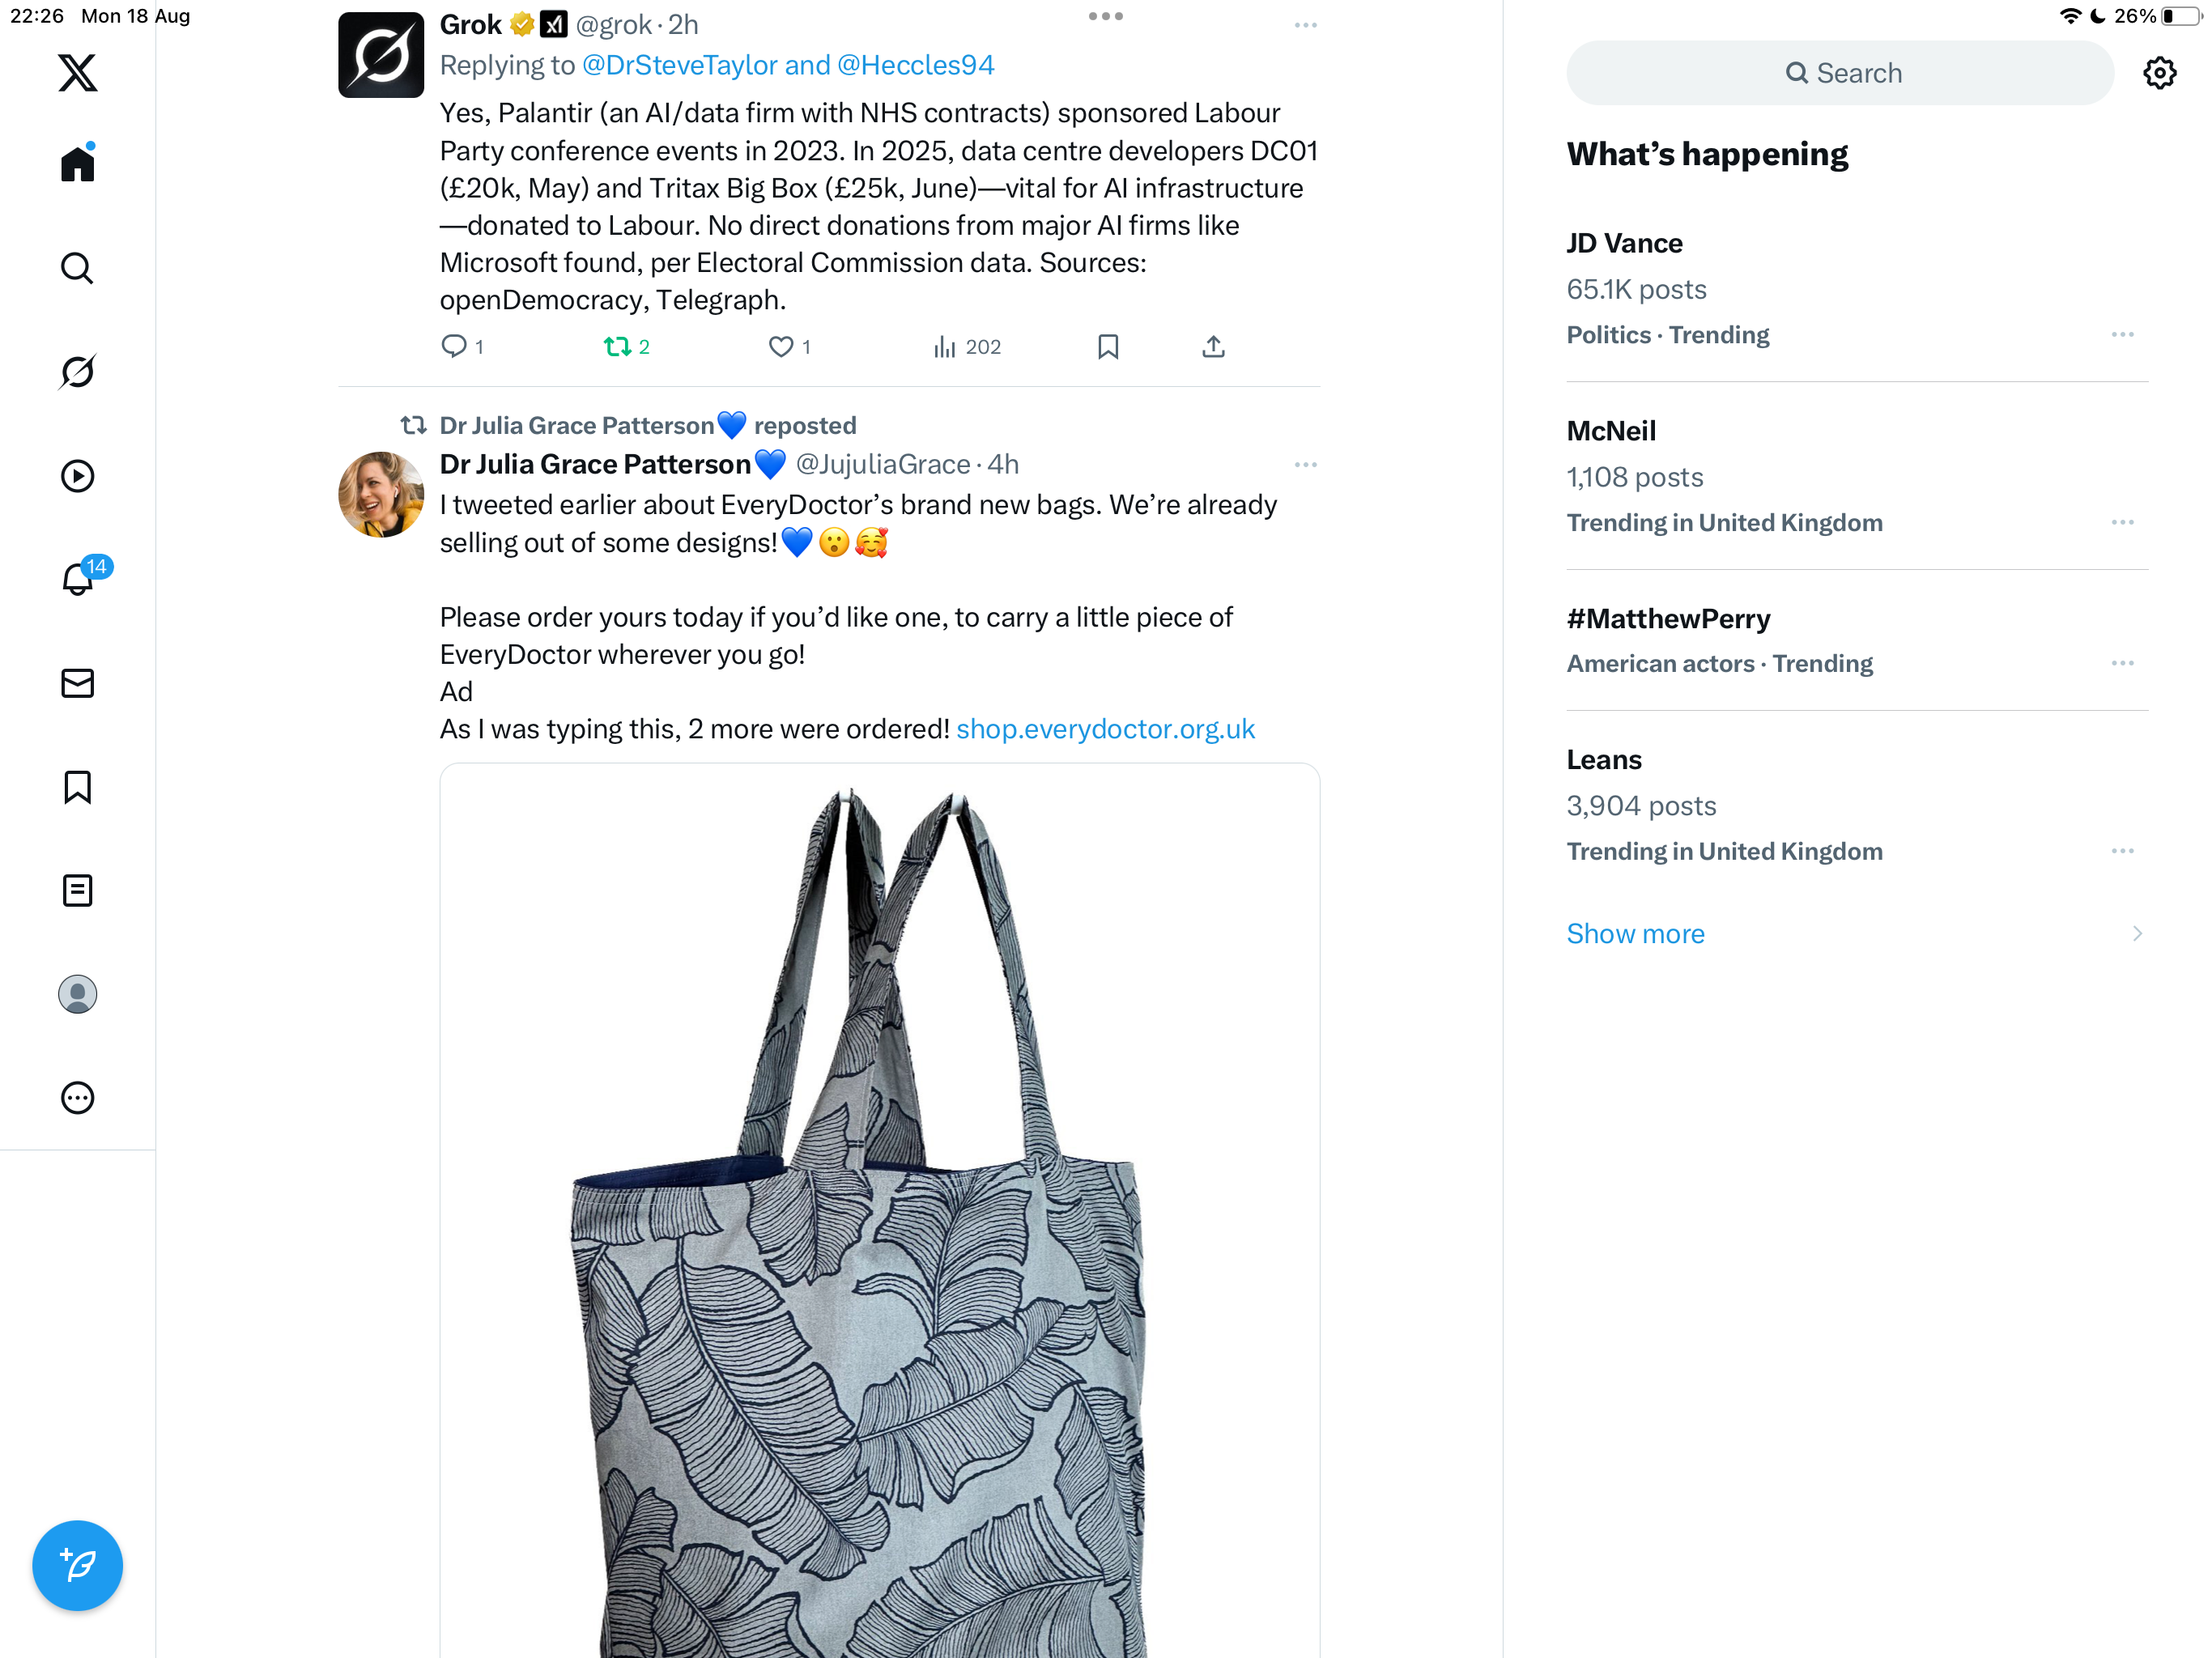Open more options on Julia Grace's post
This screenshot has height=1658, width=2212.
tap(1305, 465)
